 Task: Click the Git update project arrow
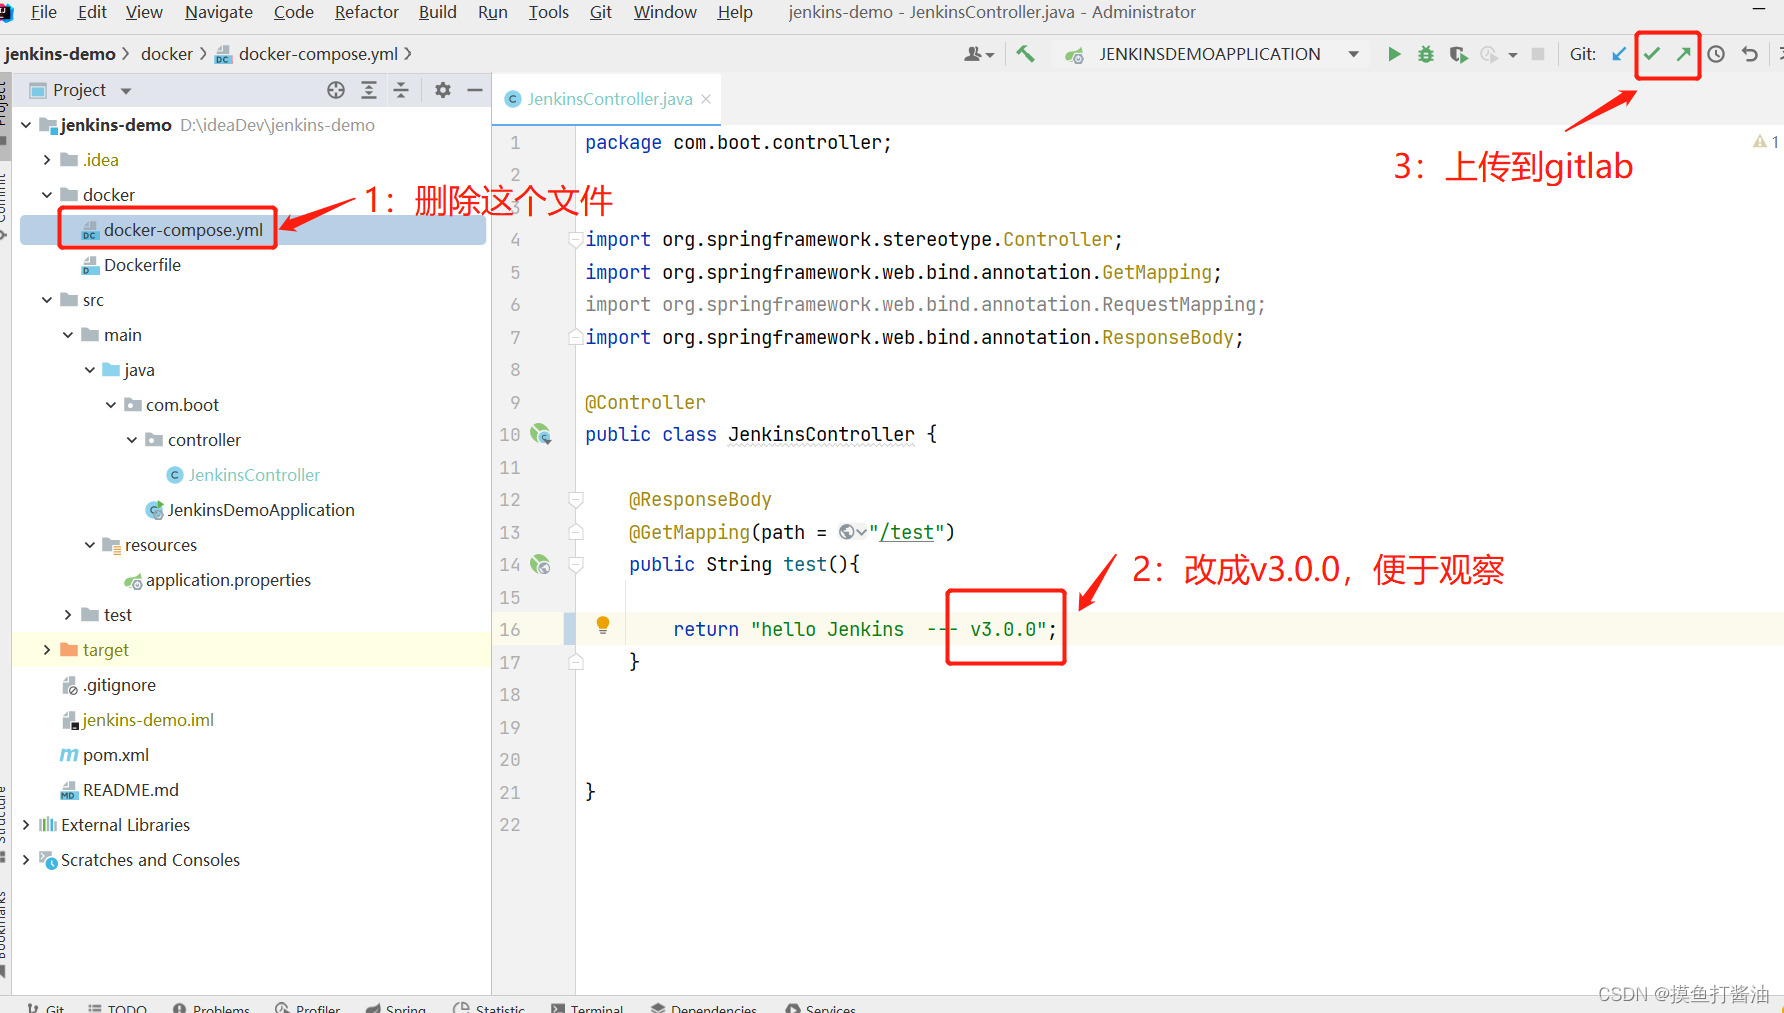1619,54
